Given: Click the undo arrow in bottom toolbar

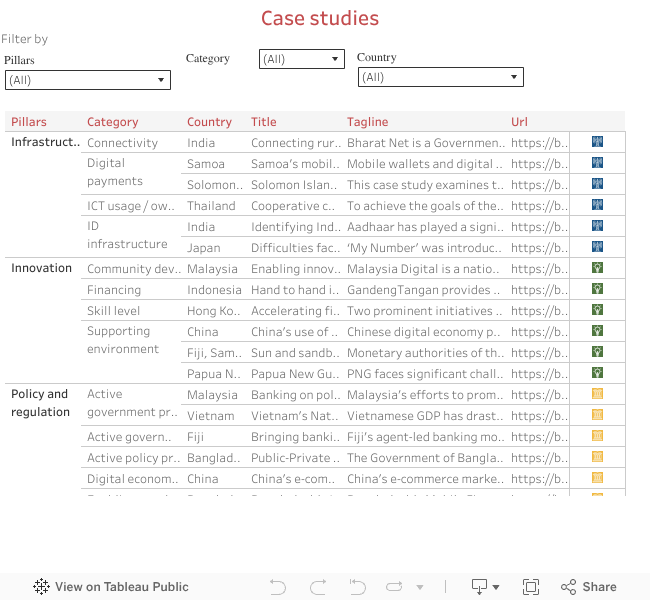Looking at the screenshot, I should point(278,587).
